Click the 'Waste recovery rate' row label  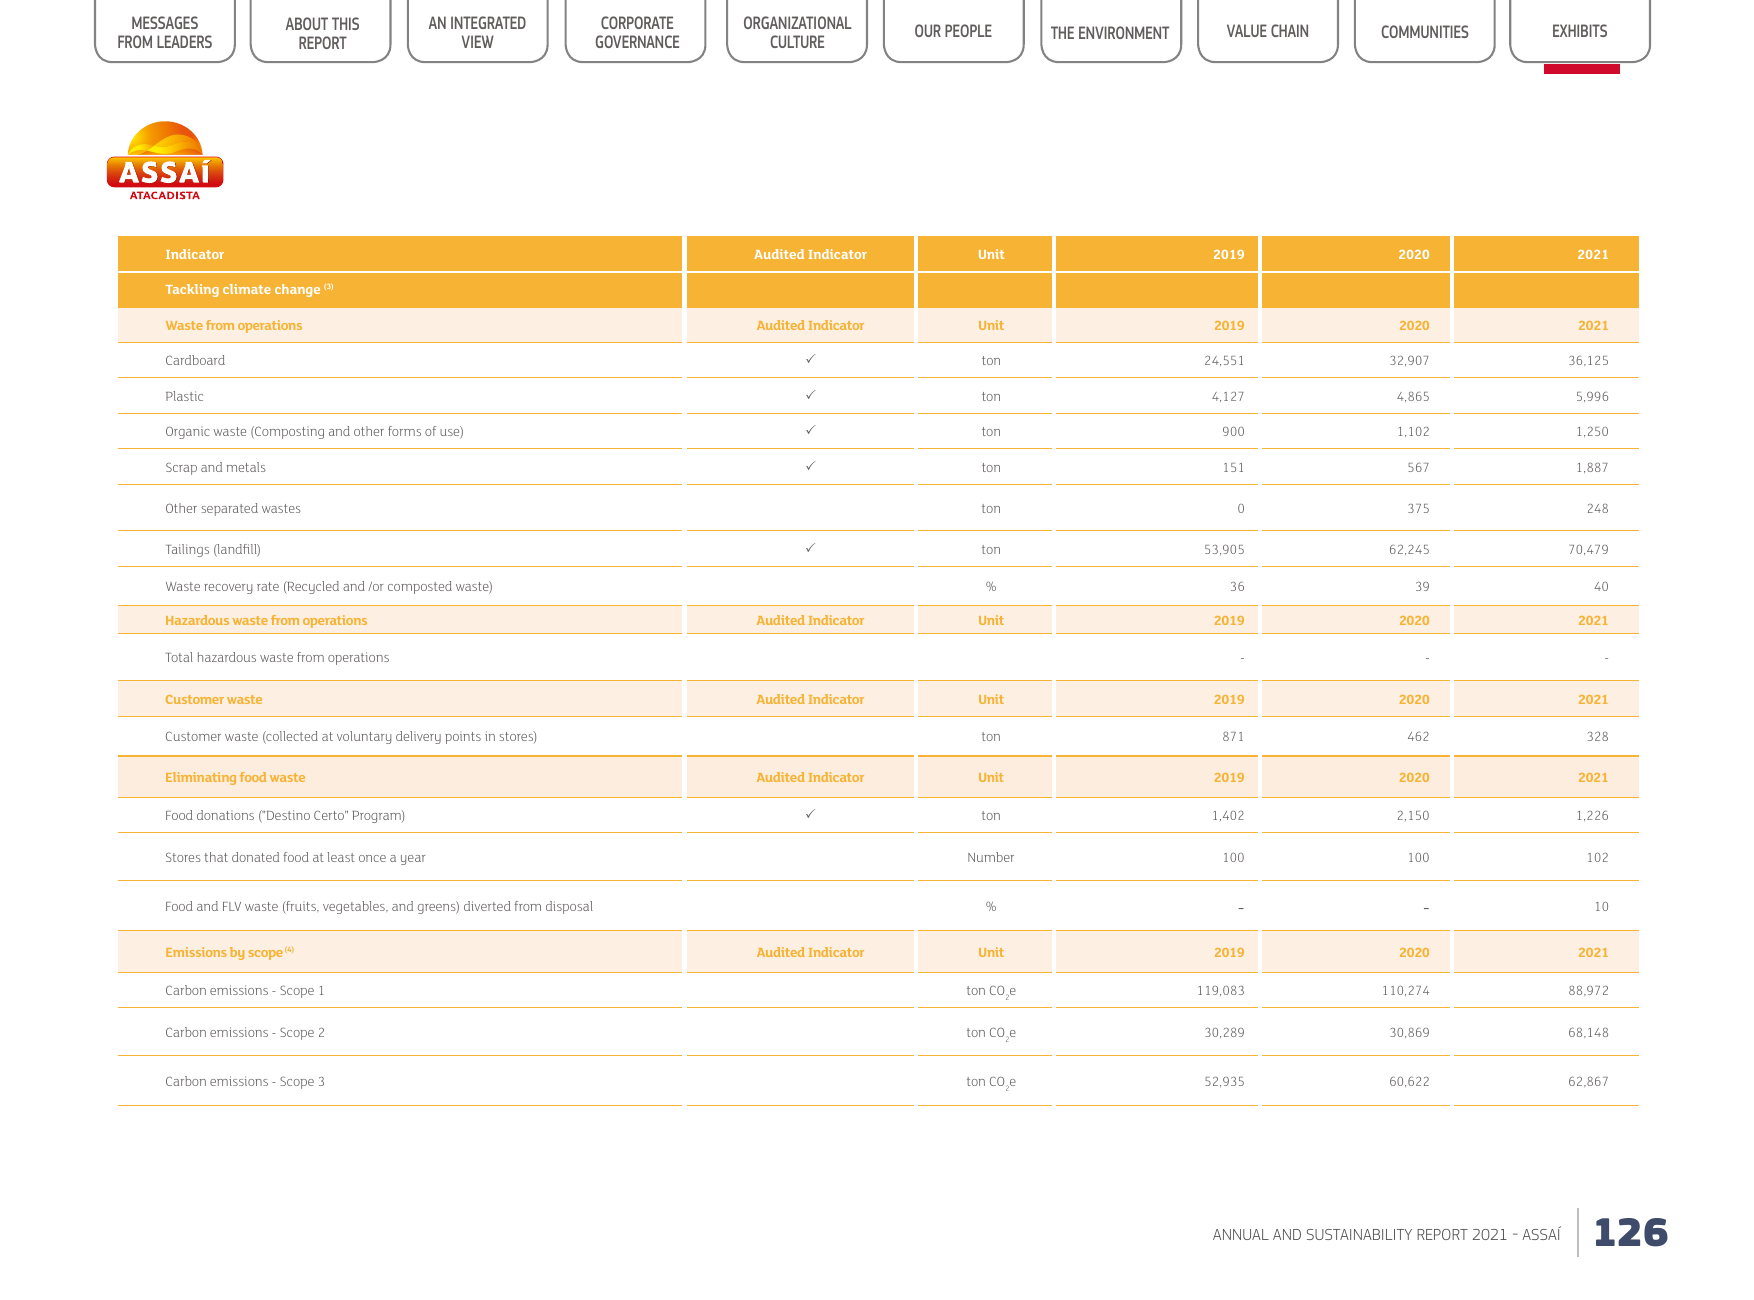click(329, 586)
